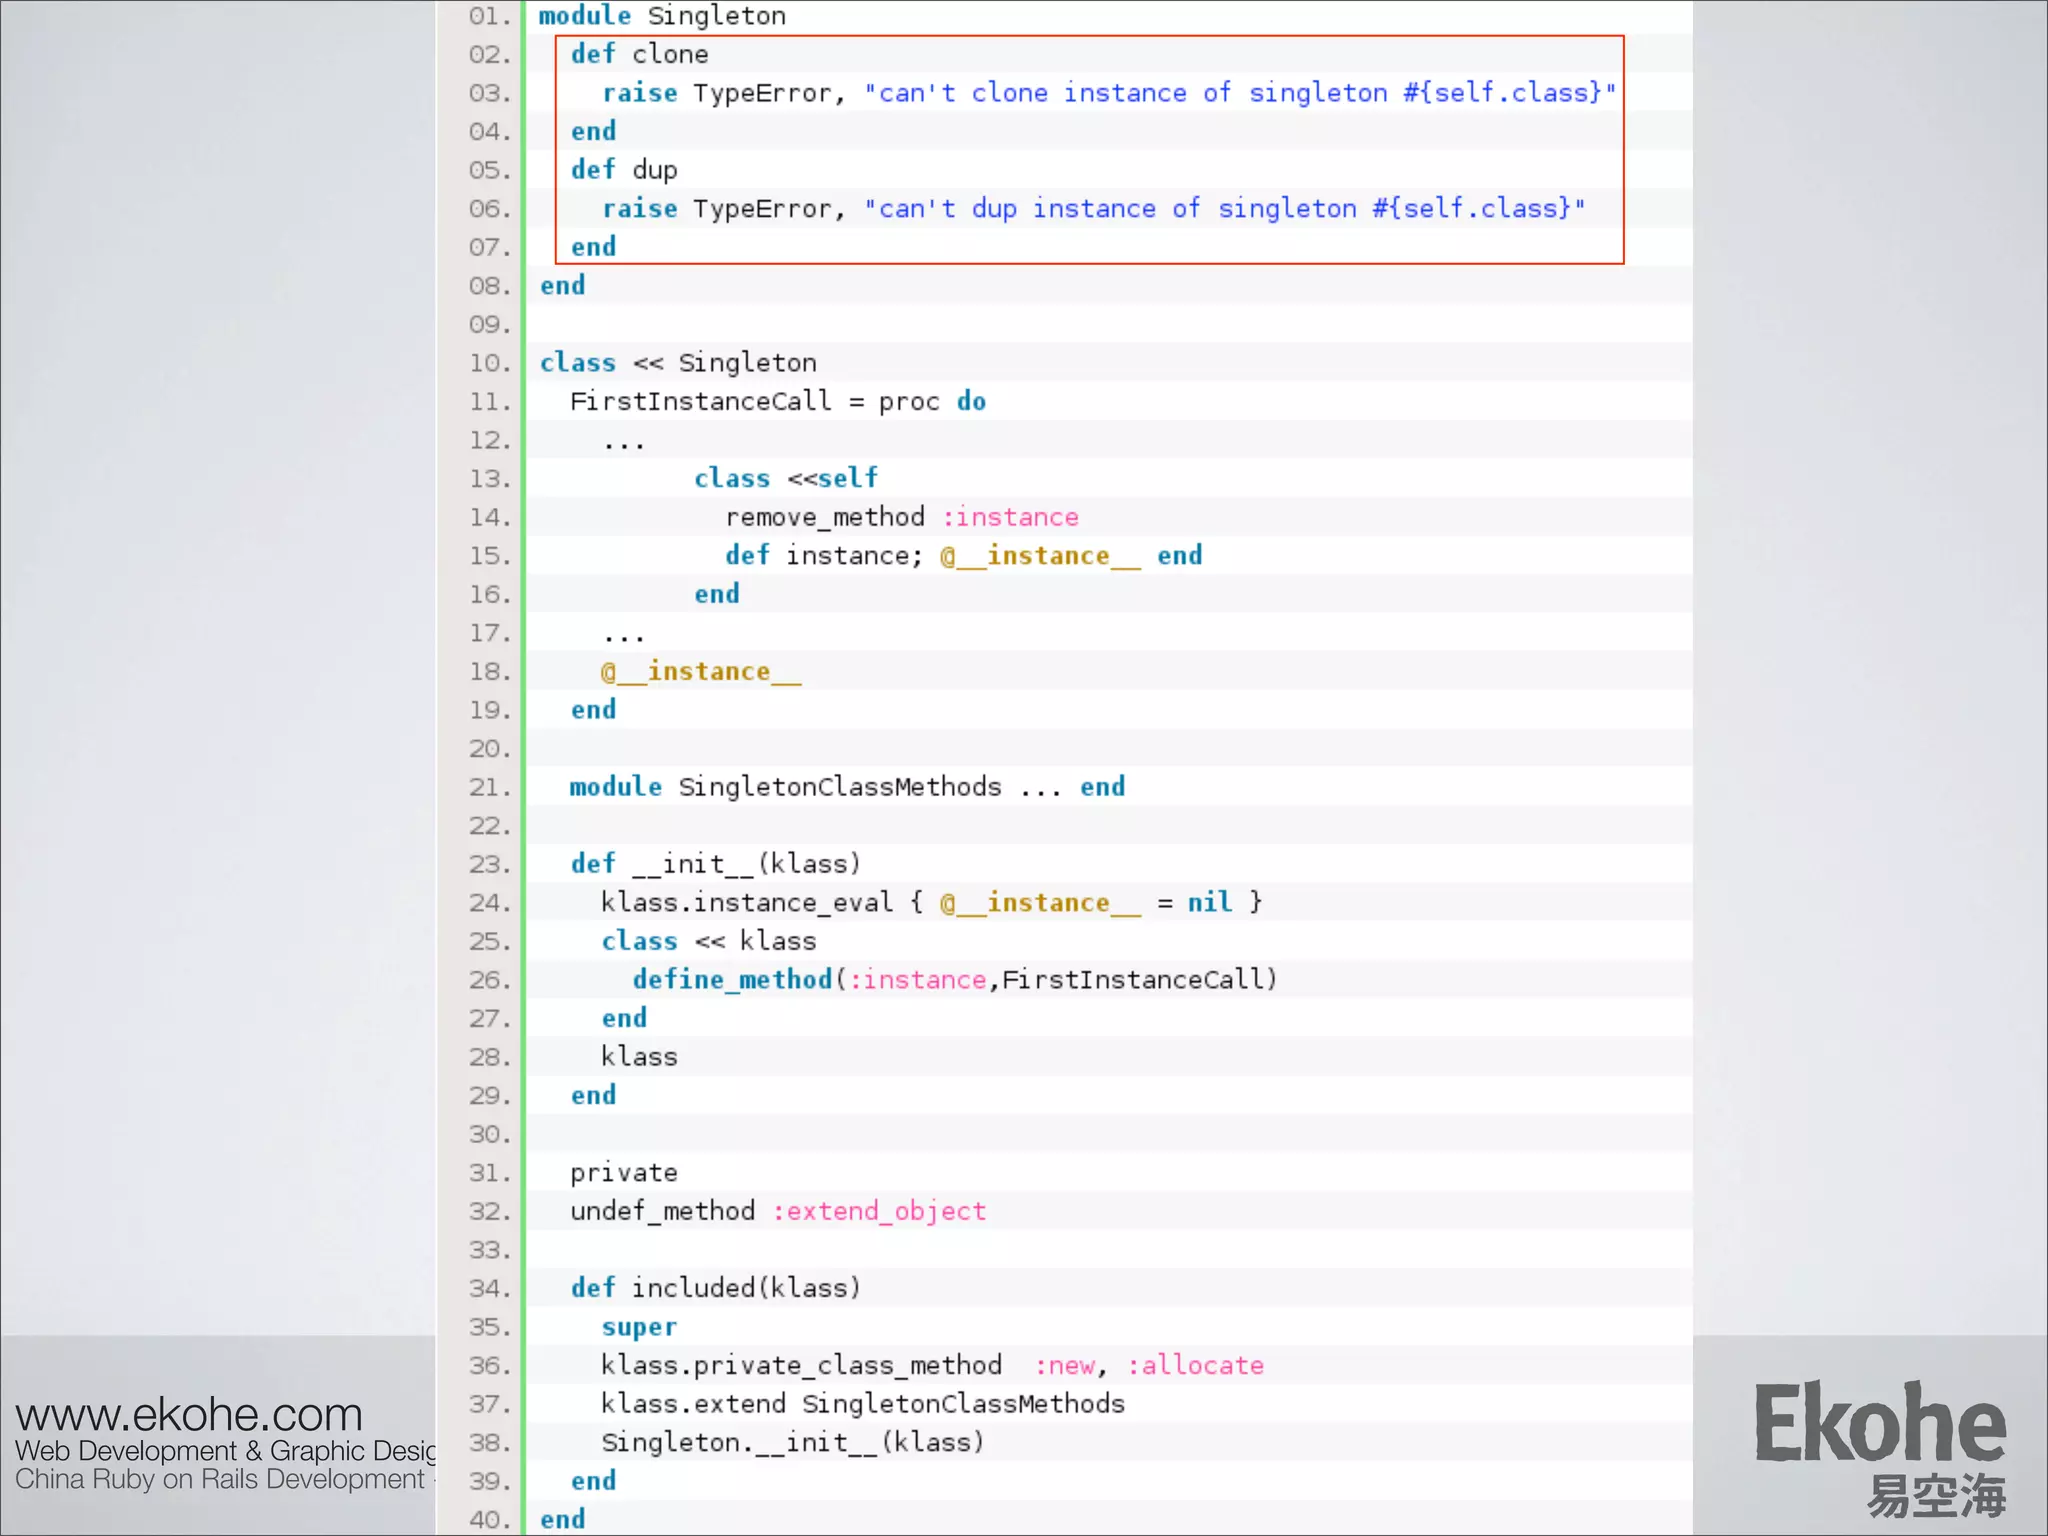
Task: Click '@__instance__' on line 18
Action: (x=701, y=672)
